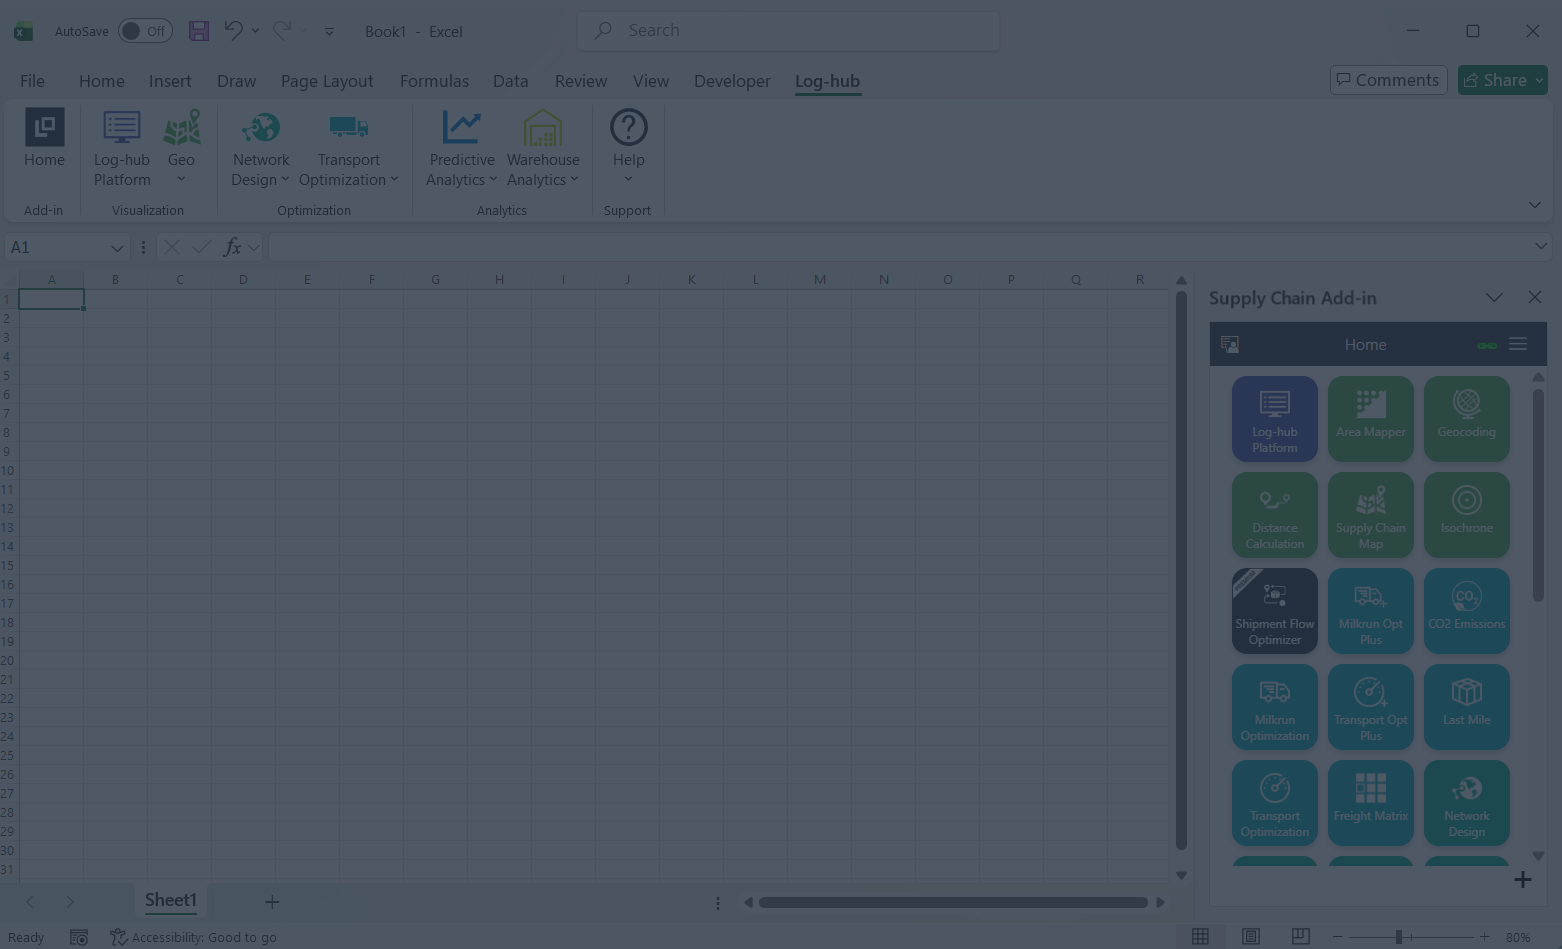Click the macro recording status bar icon

(x=79, y=937)
